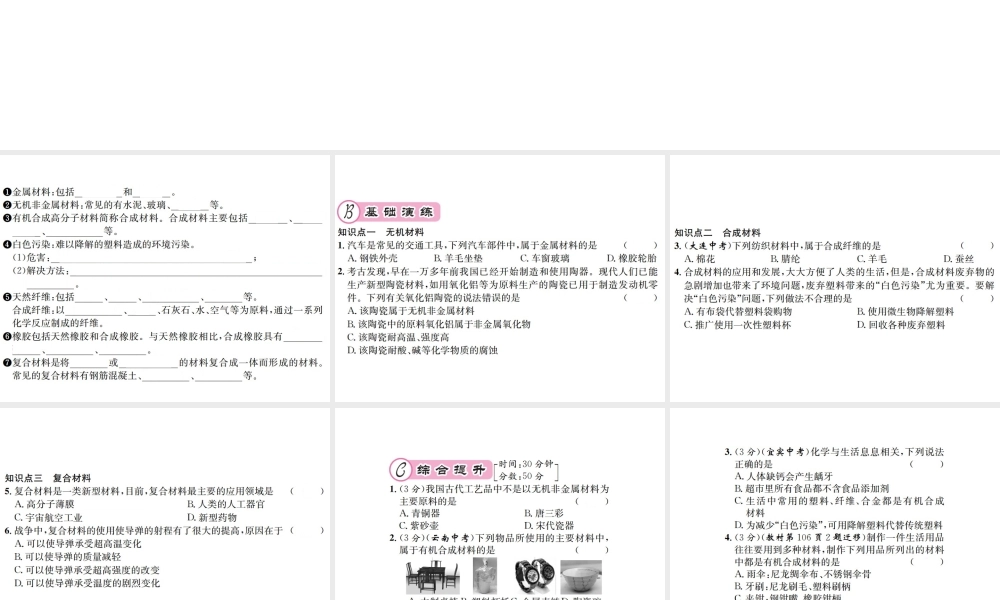Choose option D. 橡胶轮胎
Screen dimensions: 1000x600
(631, 258)
